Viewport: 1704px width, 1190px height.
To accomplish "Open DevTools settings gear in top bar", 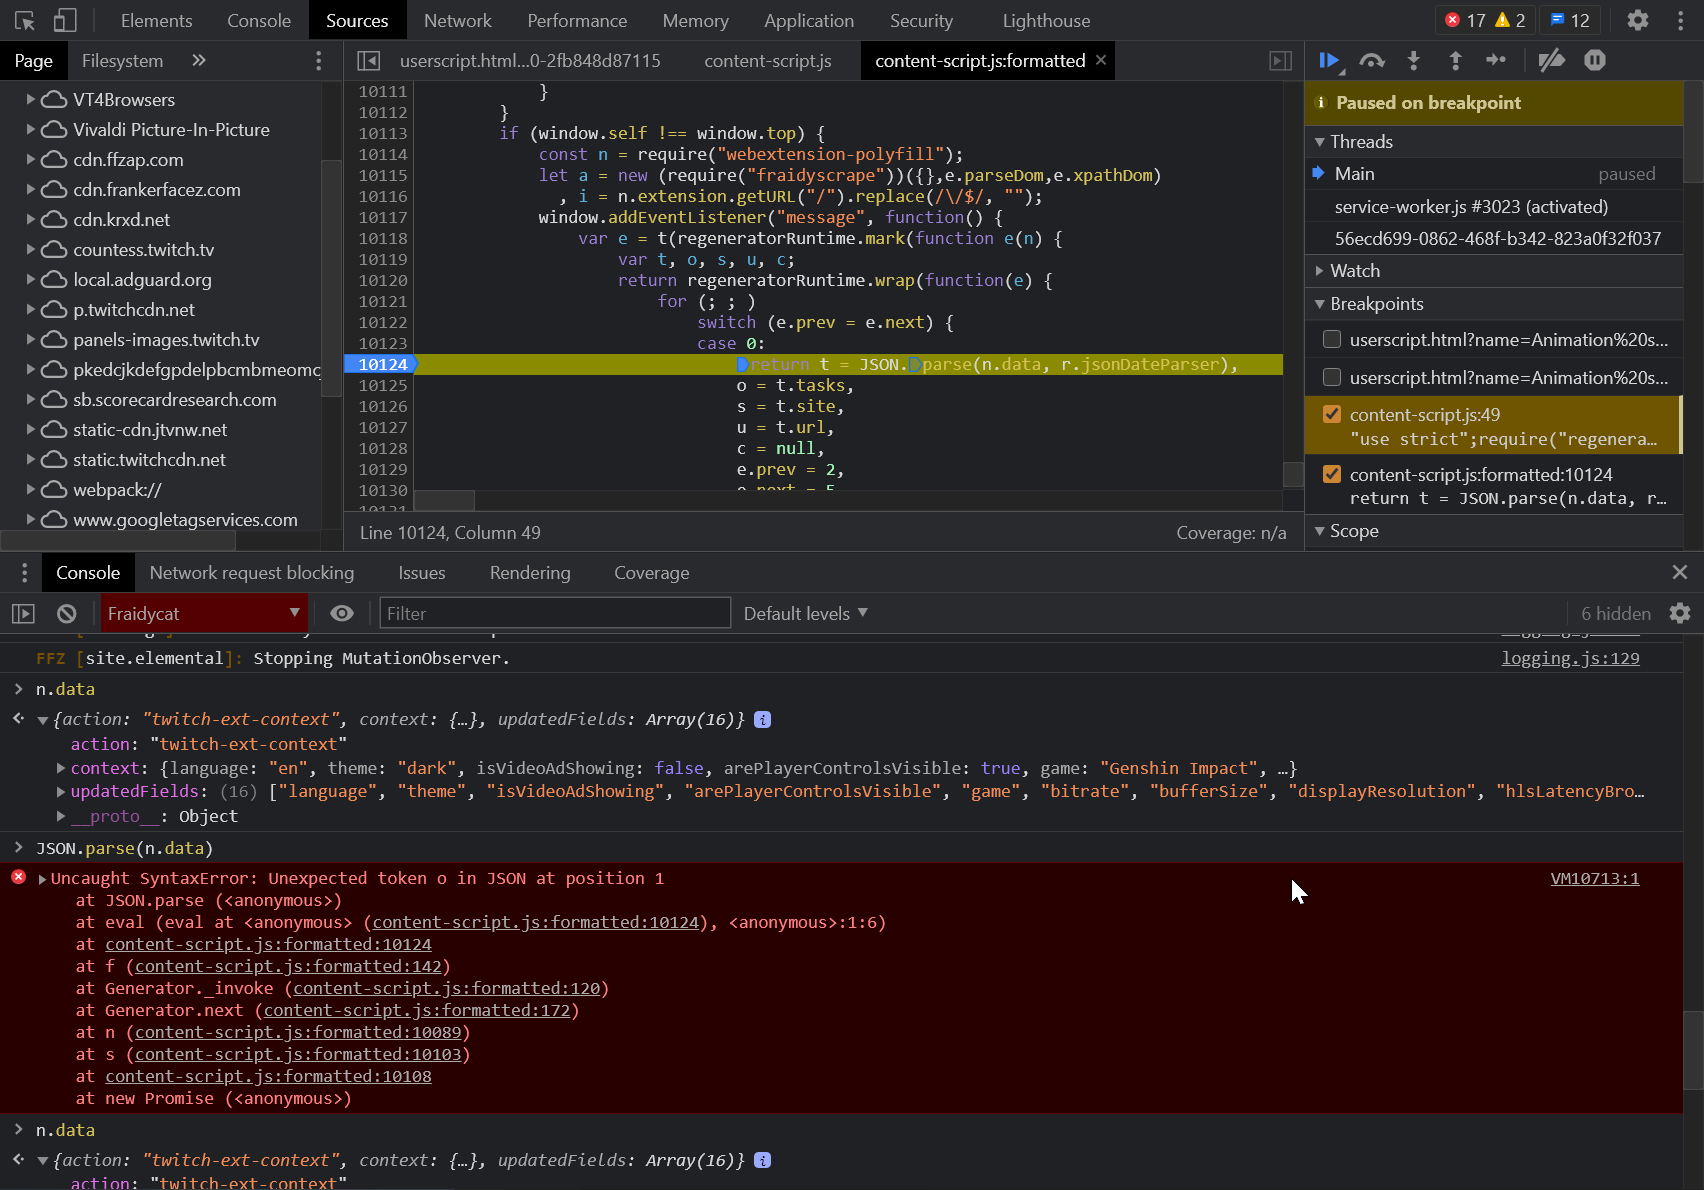I will pos(1638,20).
